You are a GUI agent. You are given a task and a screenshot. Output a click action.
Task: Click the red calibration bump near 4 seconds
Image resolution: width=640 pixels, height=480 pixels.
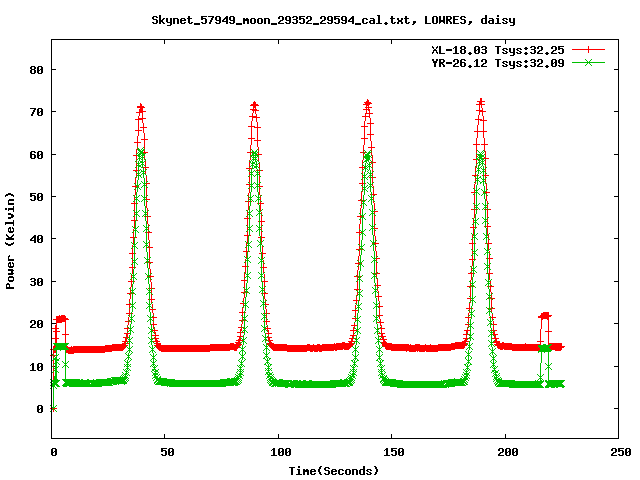(x=61, y=319)
